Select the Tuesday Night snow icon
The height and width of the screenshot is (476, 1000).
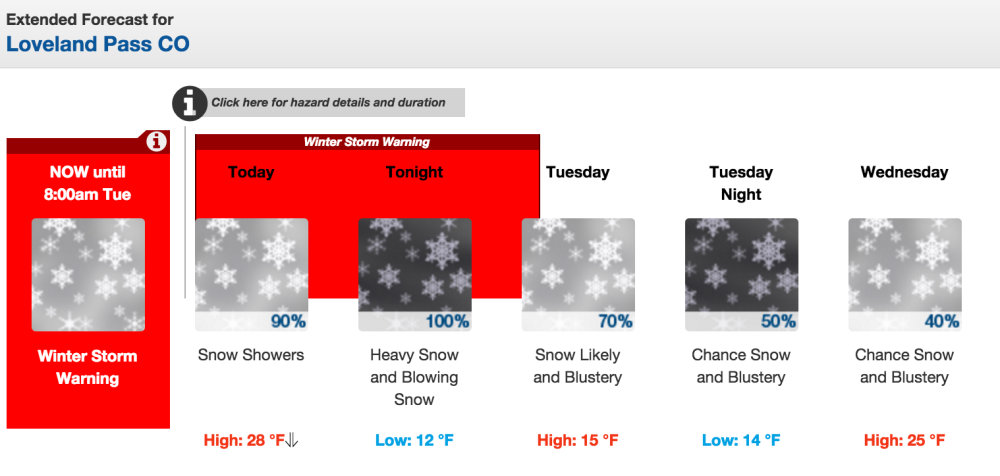pos(741,274)
